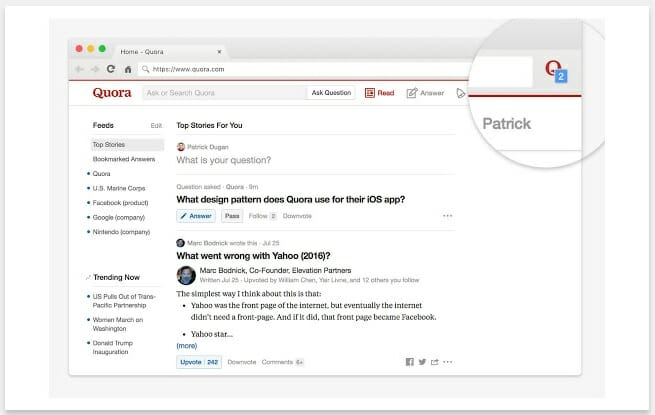Close the Home - Quora tab
The height and width of the screenshot is (415, 655).
[219, 52]
